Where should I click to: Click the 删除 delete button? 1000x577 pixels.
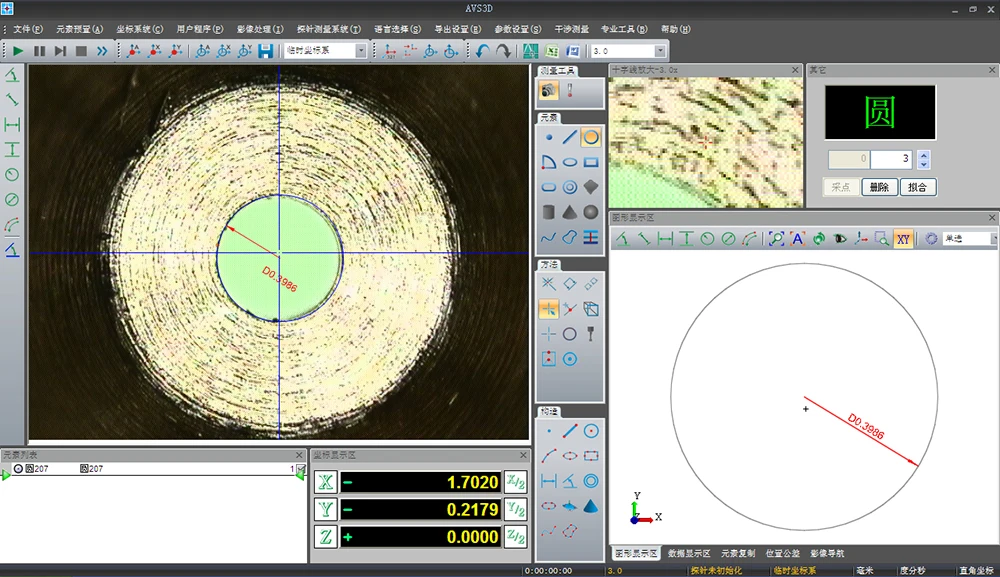879,187
